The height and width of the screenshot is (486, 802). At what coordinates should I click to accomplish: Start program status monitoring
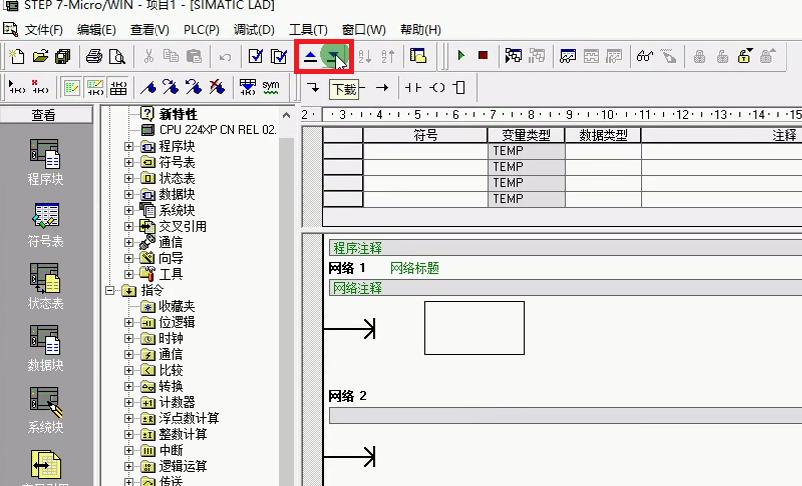tap(513, 55)
